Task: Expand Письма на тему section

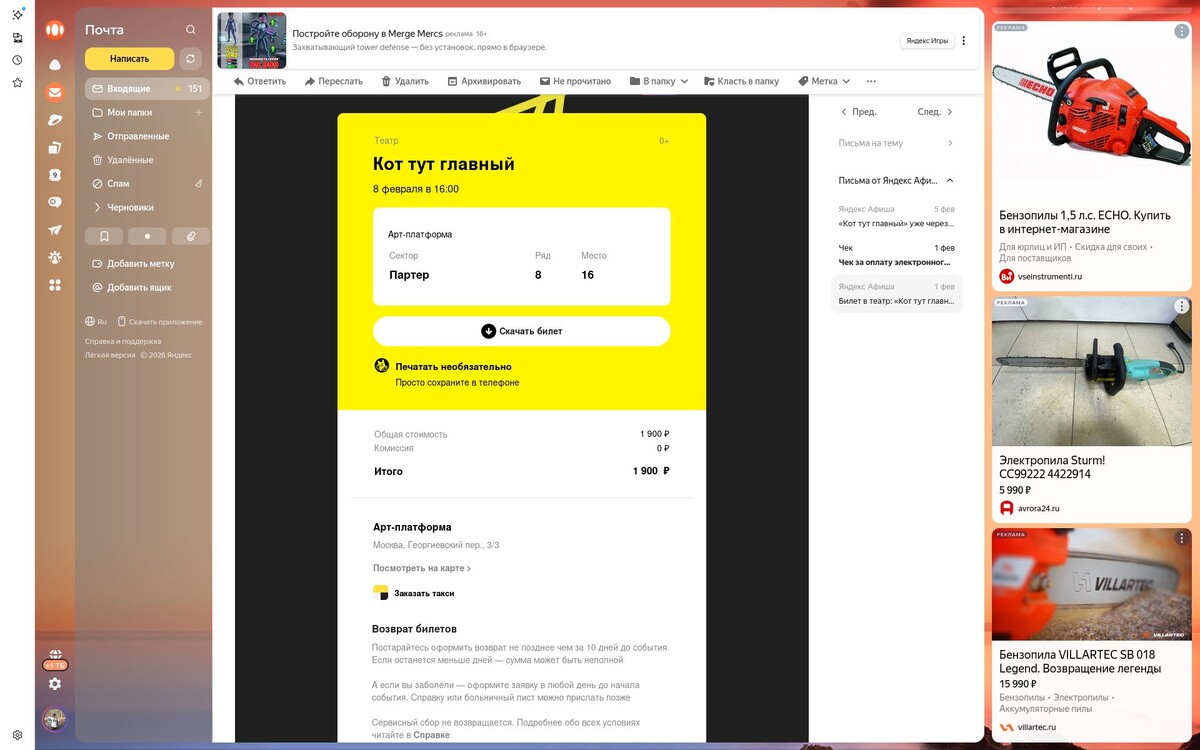Action: (x=896, y=143)
